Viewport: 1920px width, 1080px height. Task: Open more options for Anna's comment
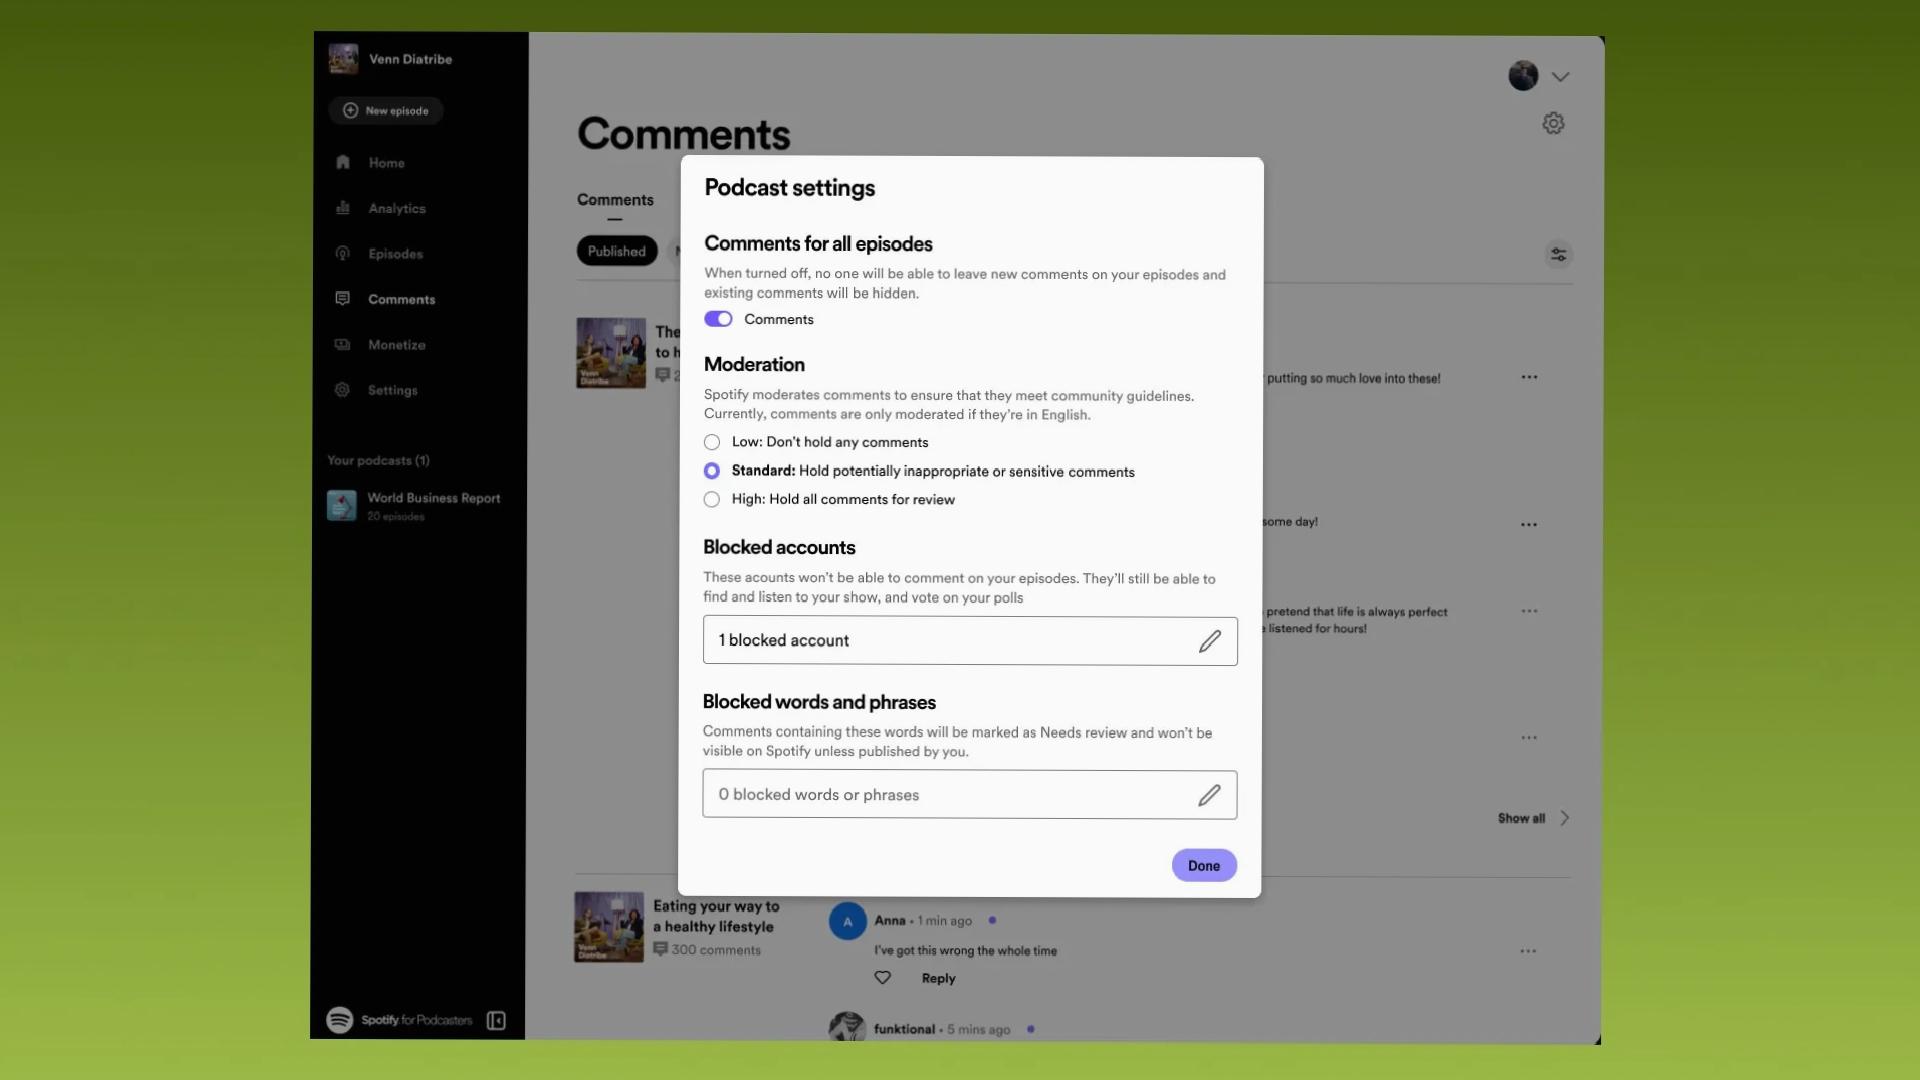(1528, 951)
